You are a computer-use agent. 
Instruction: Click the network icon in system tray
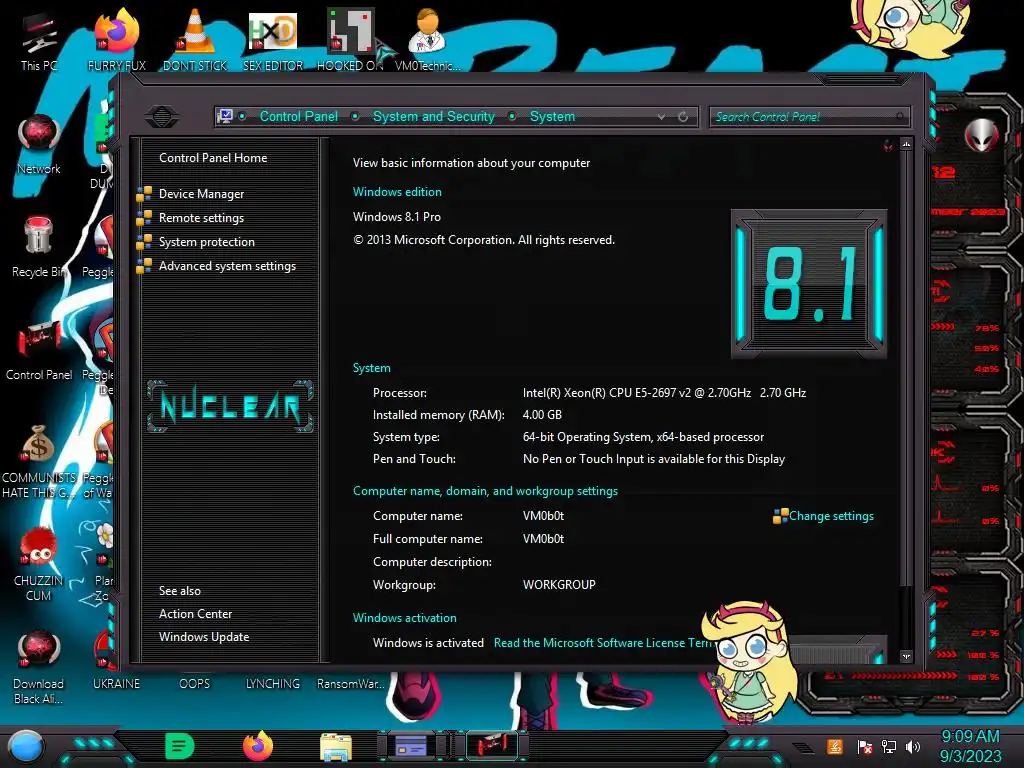coord(888,746)
